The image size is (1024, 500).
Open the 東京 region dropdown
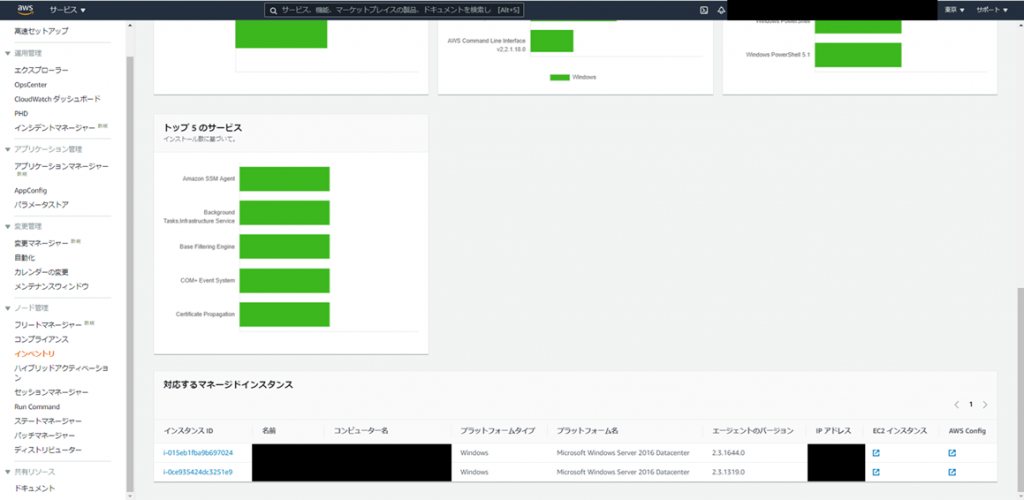click(954, 10)
